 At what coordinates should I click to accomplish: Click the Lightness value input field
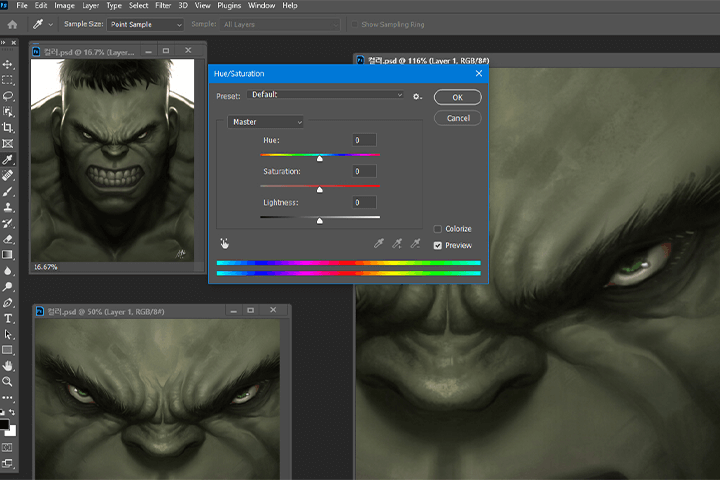click(365, 203)
